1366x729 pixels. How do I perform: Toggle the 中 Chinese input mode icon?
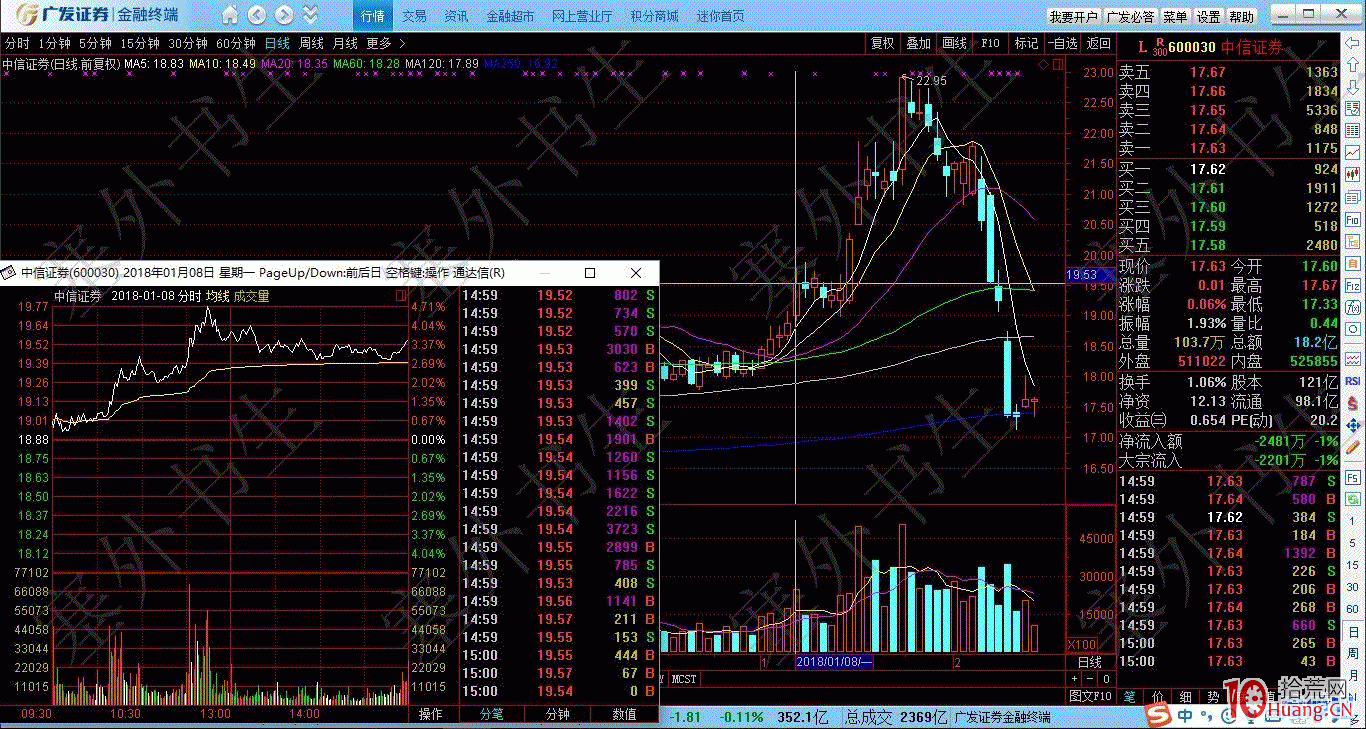point(1186,717)
